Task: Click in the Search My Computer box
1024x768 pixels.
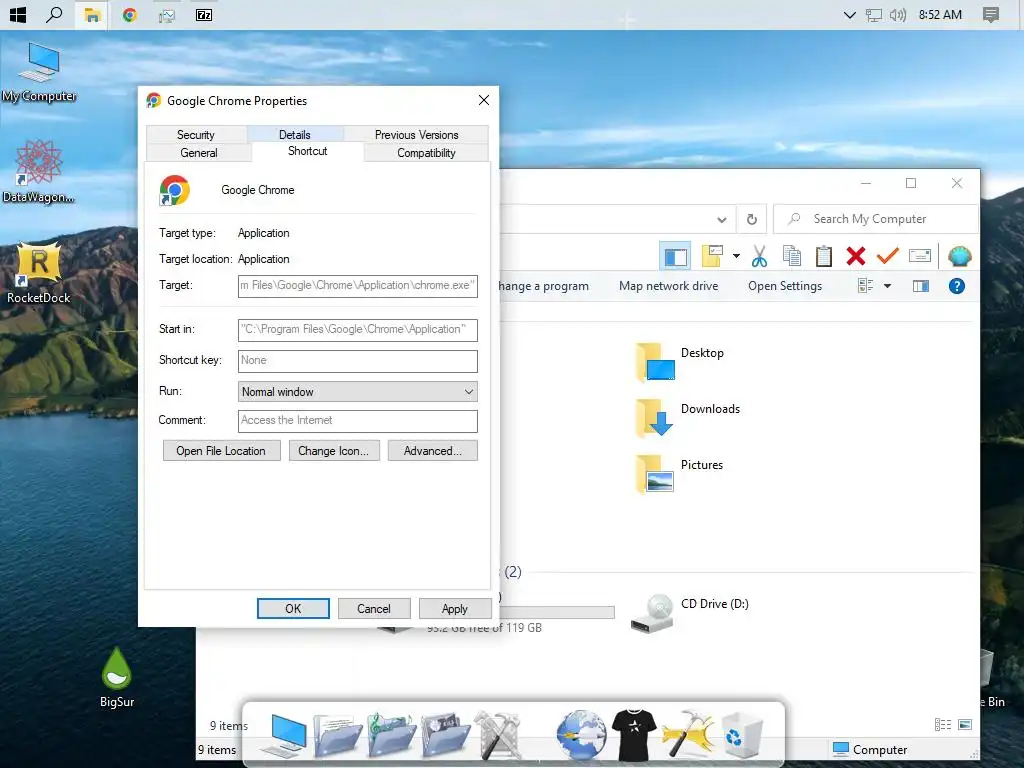Action: pyautogui.click(x=875, y=219)
